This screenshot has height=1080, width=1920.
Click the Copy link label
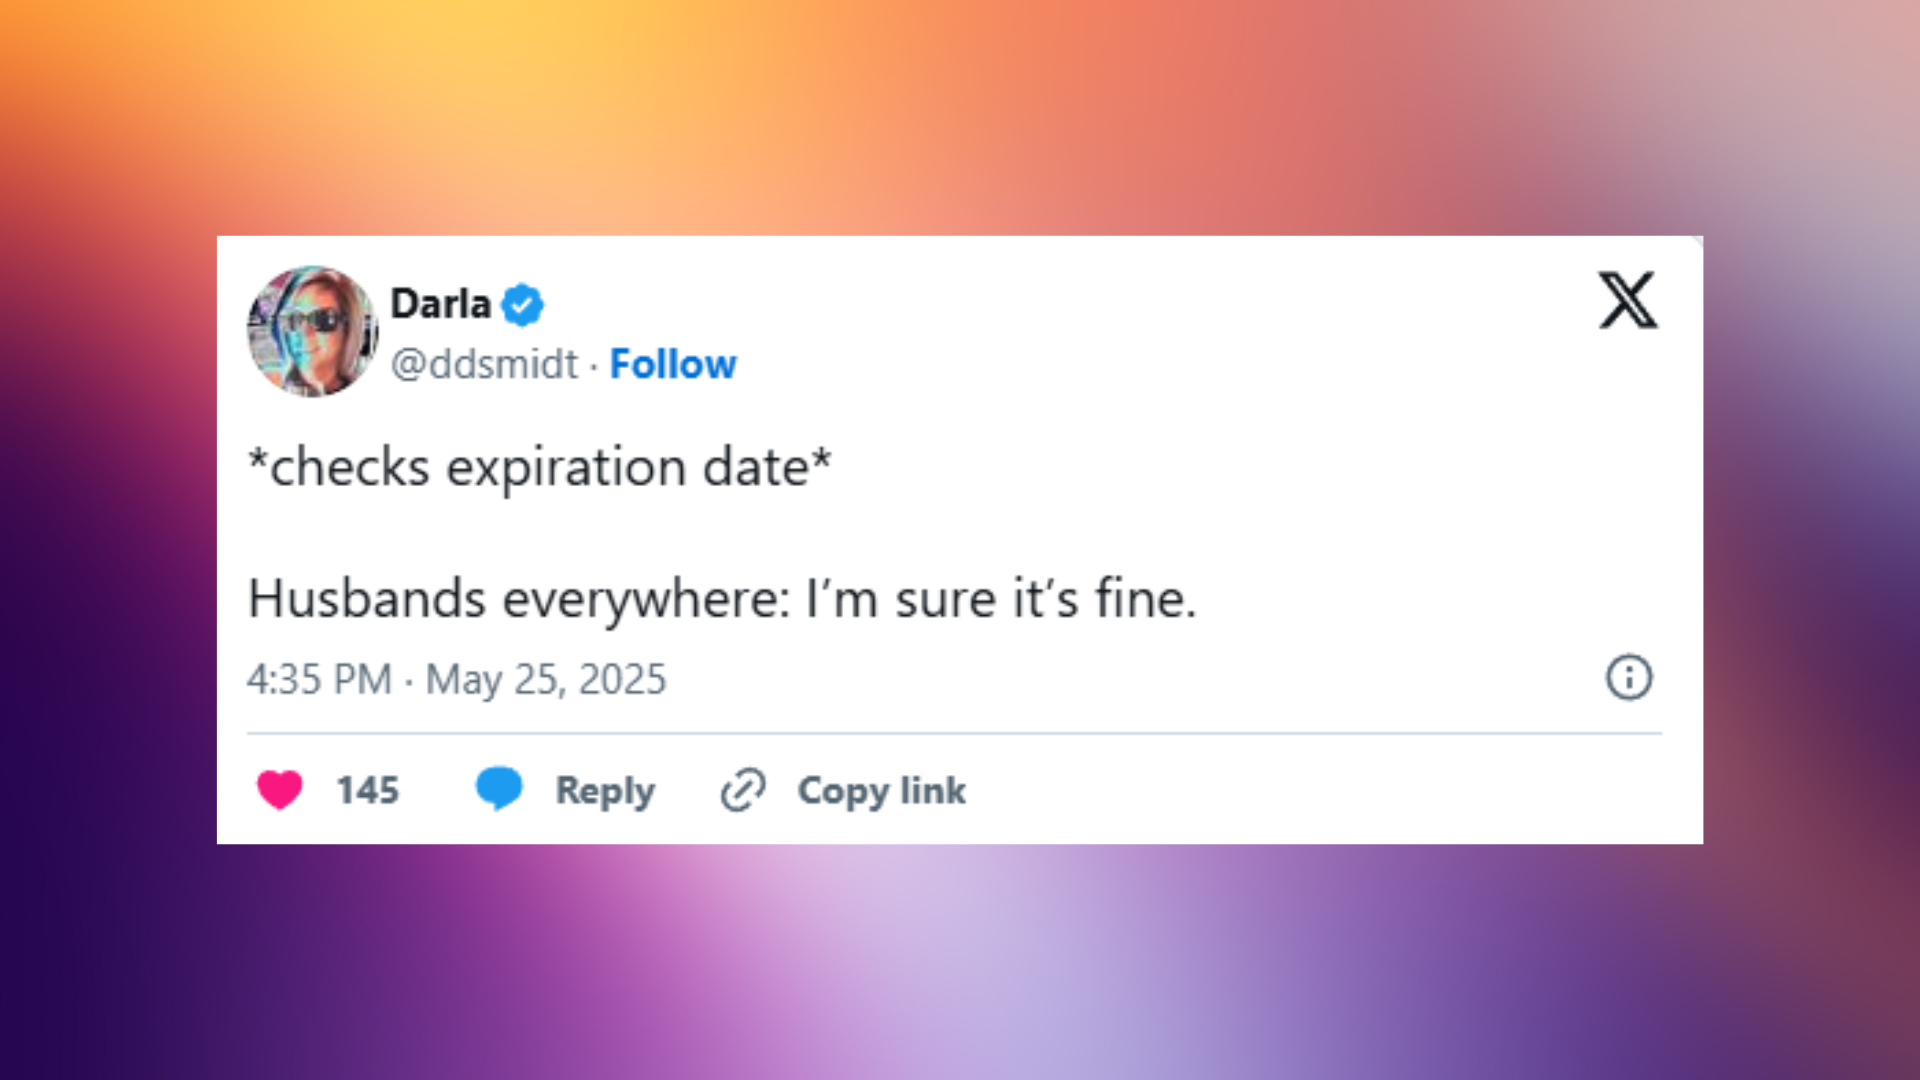tap(879, 790)
